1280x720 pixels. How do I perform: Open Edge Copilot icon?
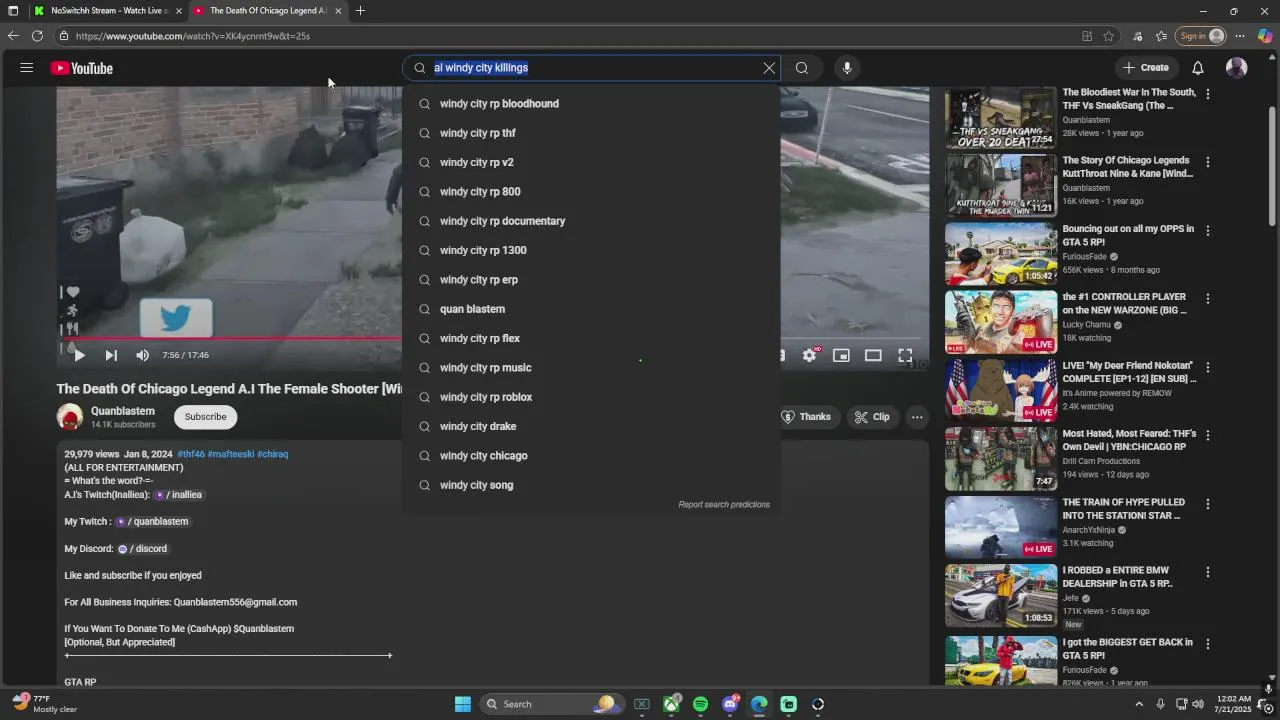tap(1265, 36)
